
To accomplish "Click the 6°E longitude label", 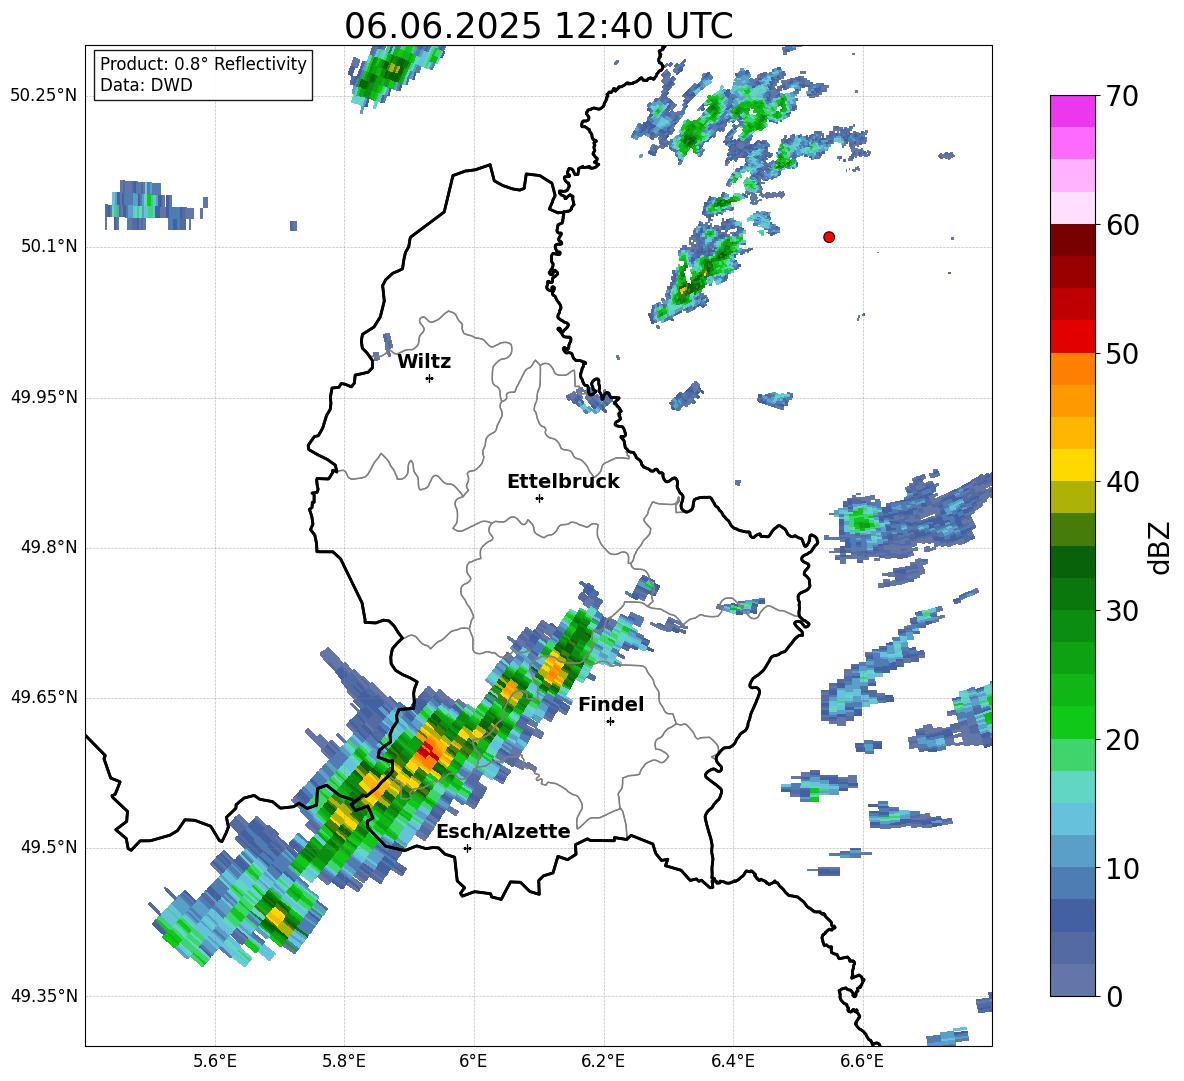I will pyautogui.click(x=473, y=1061).
